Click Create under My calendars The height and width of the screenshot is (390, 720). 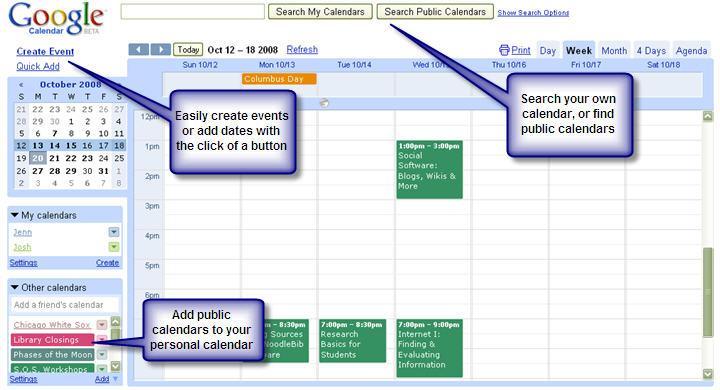[107, 263]
